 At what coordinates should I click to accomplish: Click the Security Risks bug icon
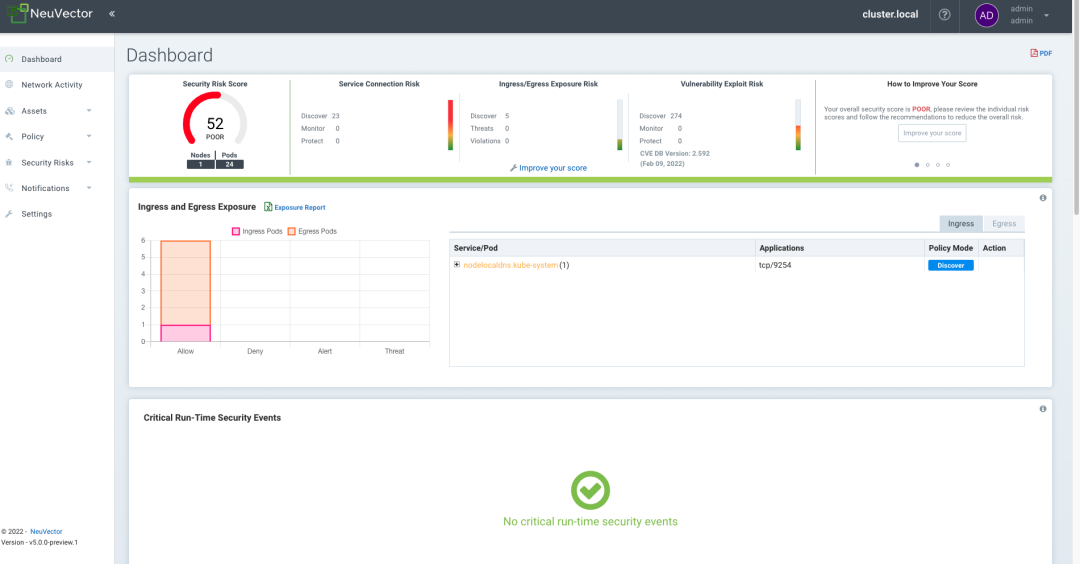[9, 163]
